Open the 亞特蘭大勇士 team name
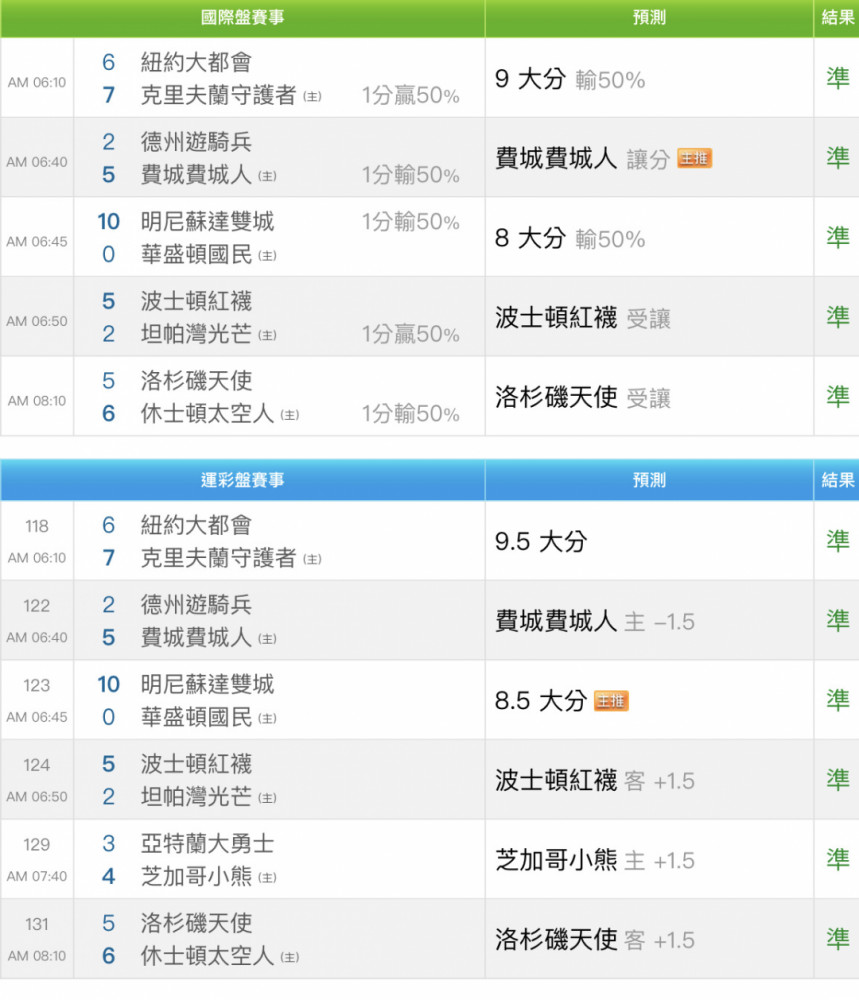859x1000 pixels. (207, 844)
